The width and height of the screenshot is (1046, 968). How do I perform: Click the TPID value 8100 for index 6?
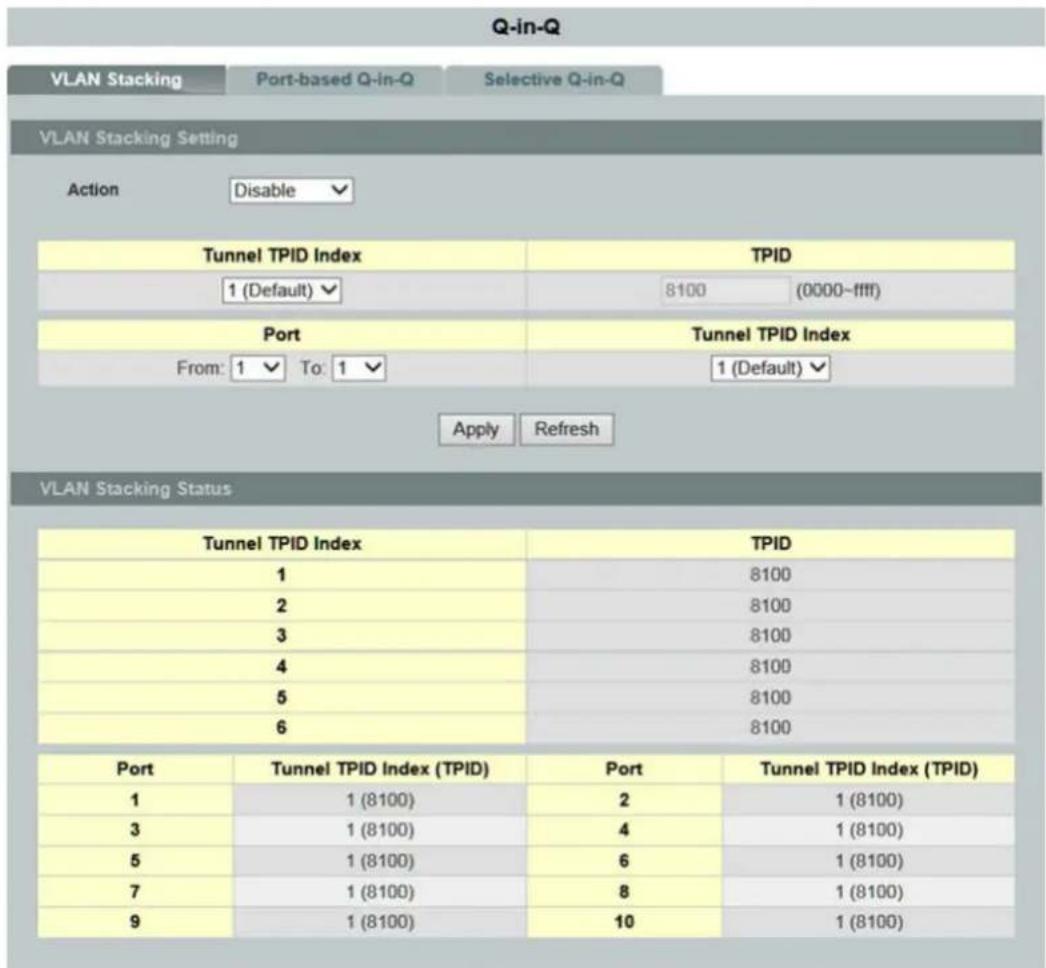point(770,728)
